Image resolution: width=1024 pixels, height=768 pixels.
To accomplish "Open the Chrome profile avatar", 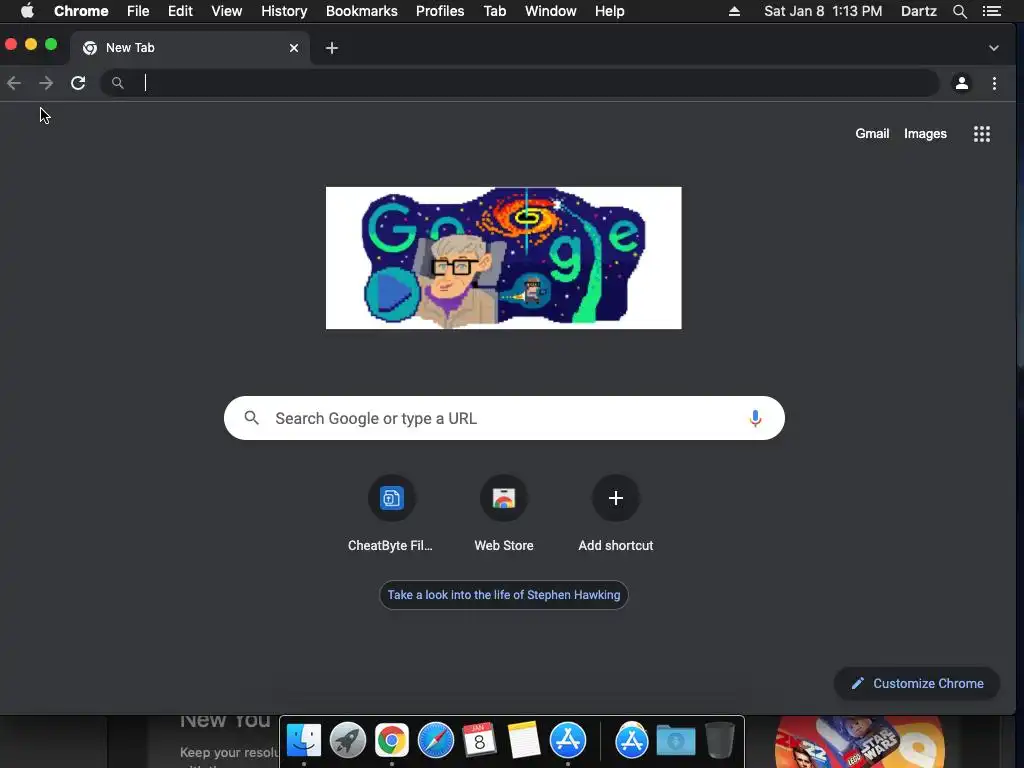I will click(x=961, y=83).
